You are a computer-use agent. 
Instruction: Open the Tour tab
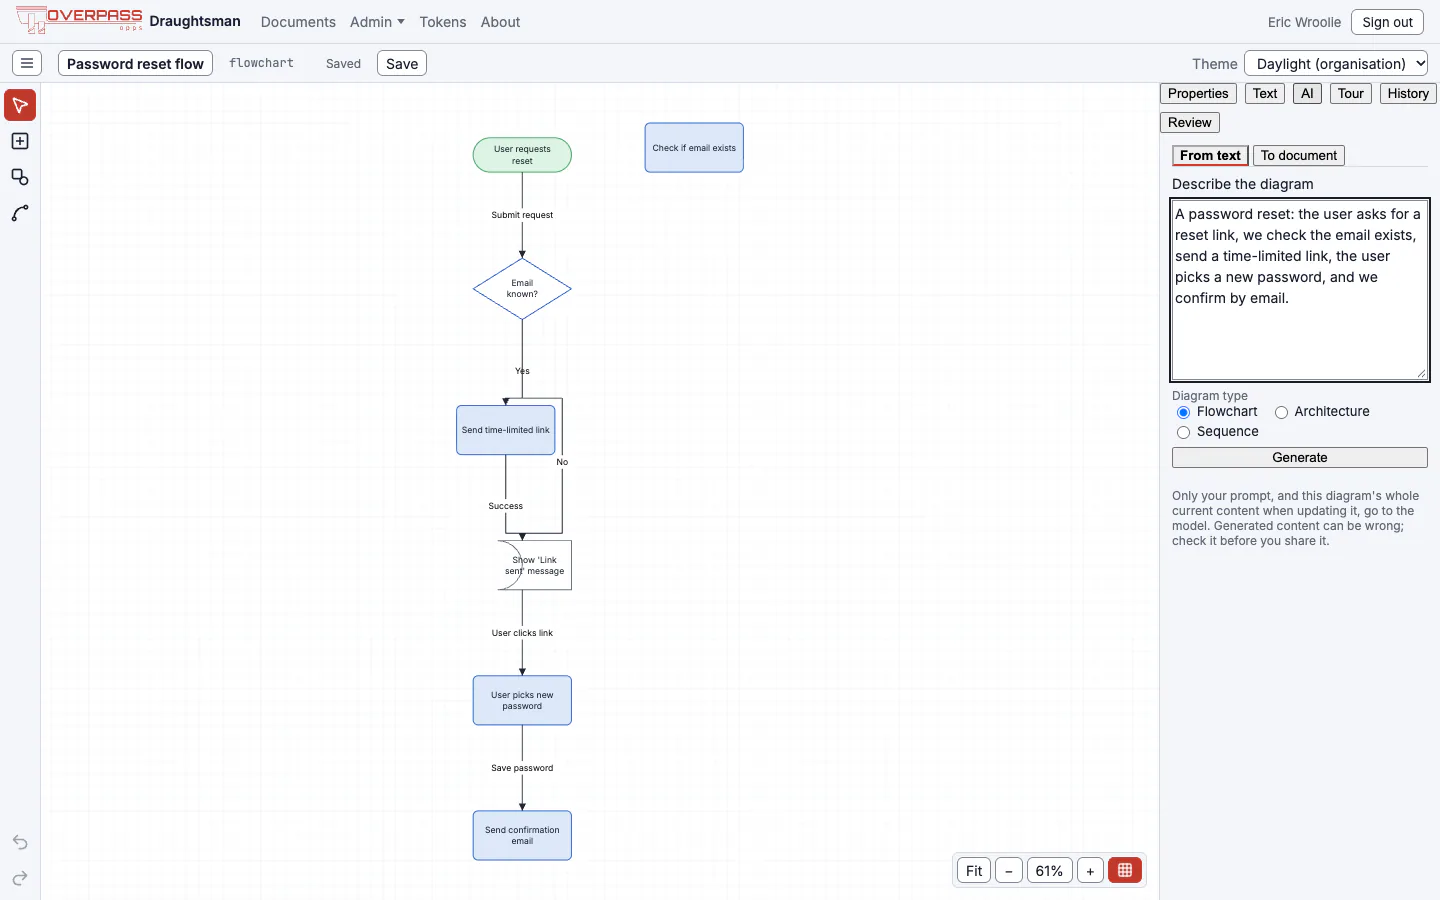click(1351, 93)
